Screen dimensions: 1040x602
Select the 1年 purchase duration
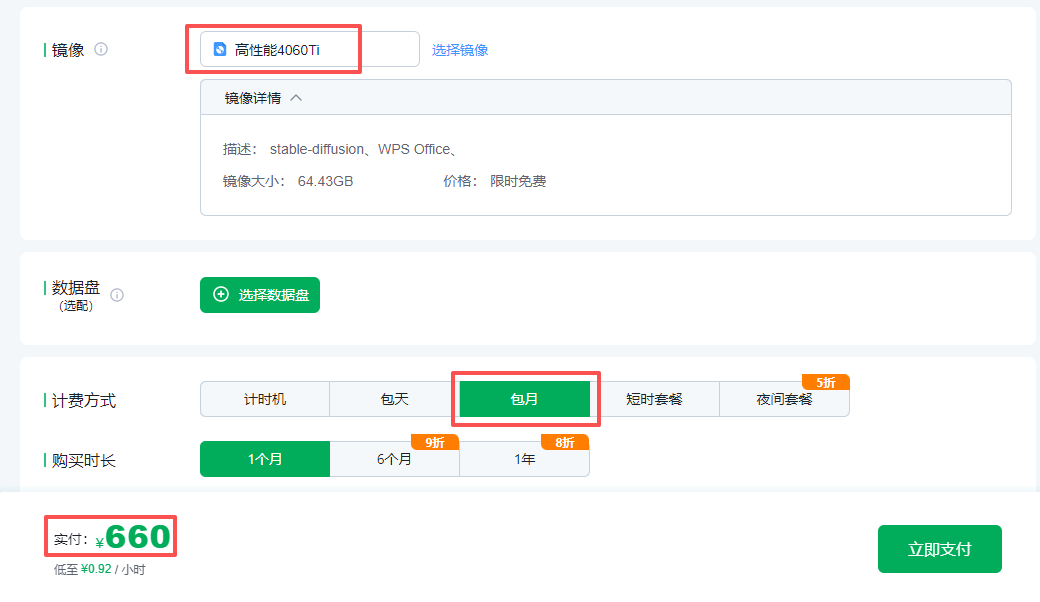524,461
